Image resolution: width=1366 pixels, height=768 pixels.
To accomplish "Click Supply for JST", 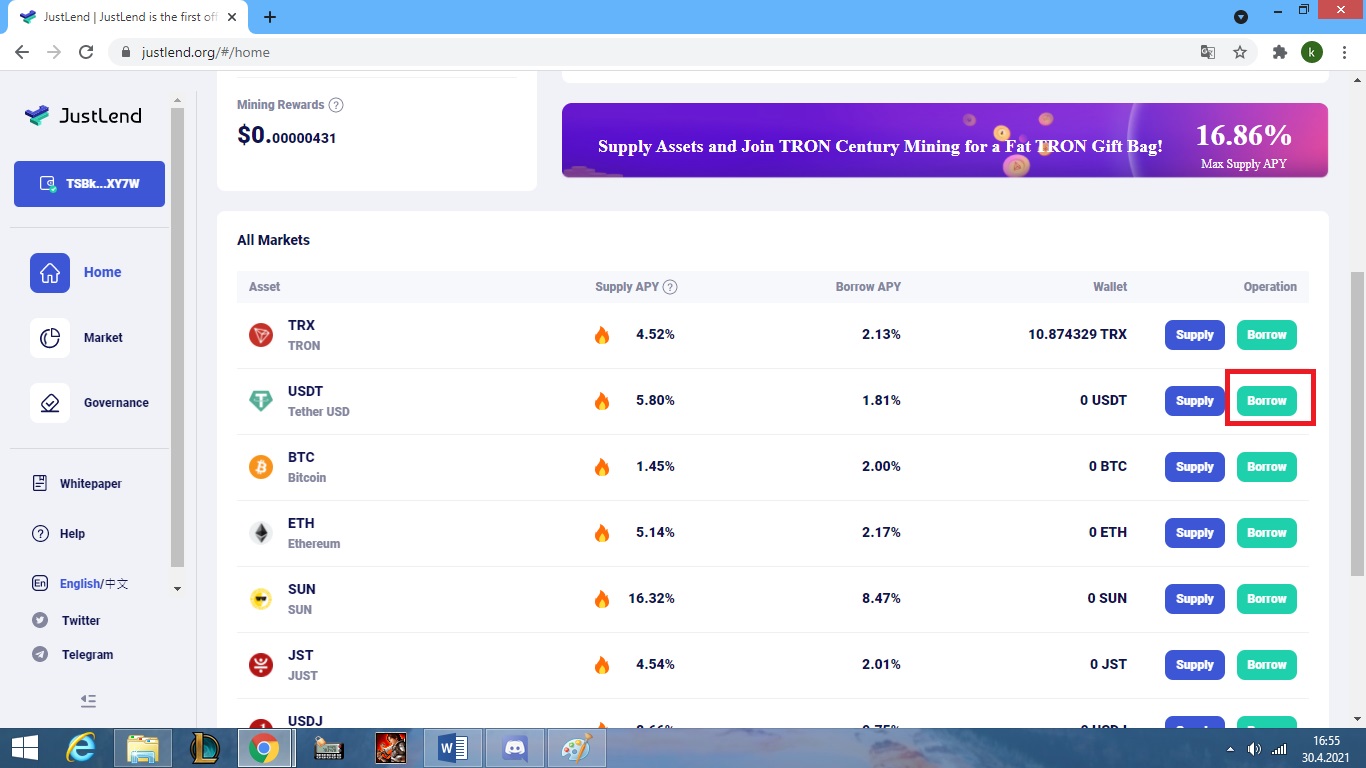I will click(x=1195, y=665).
